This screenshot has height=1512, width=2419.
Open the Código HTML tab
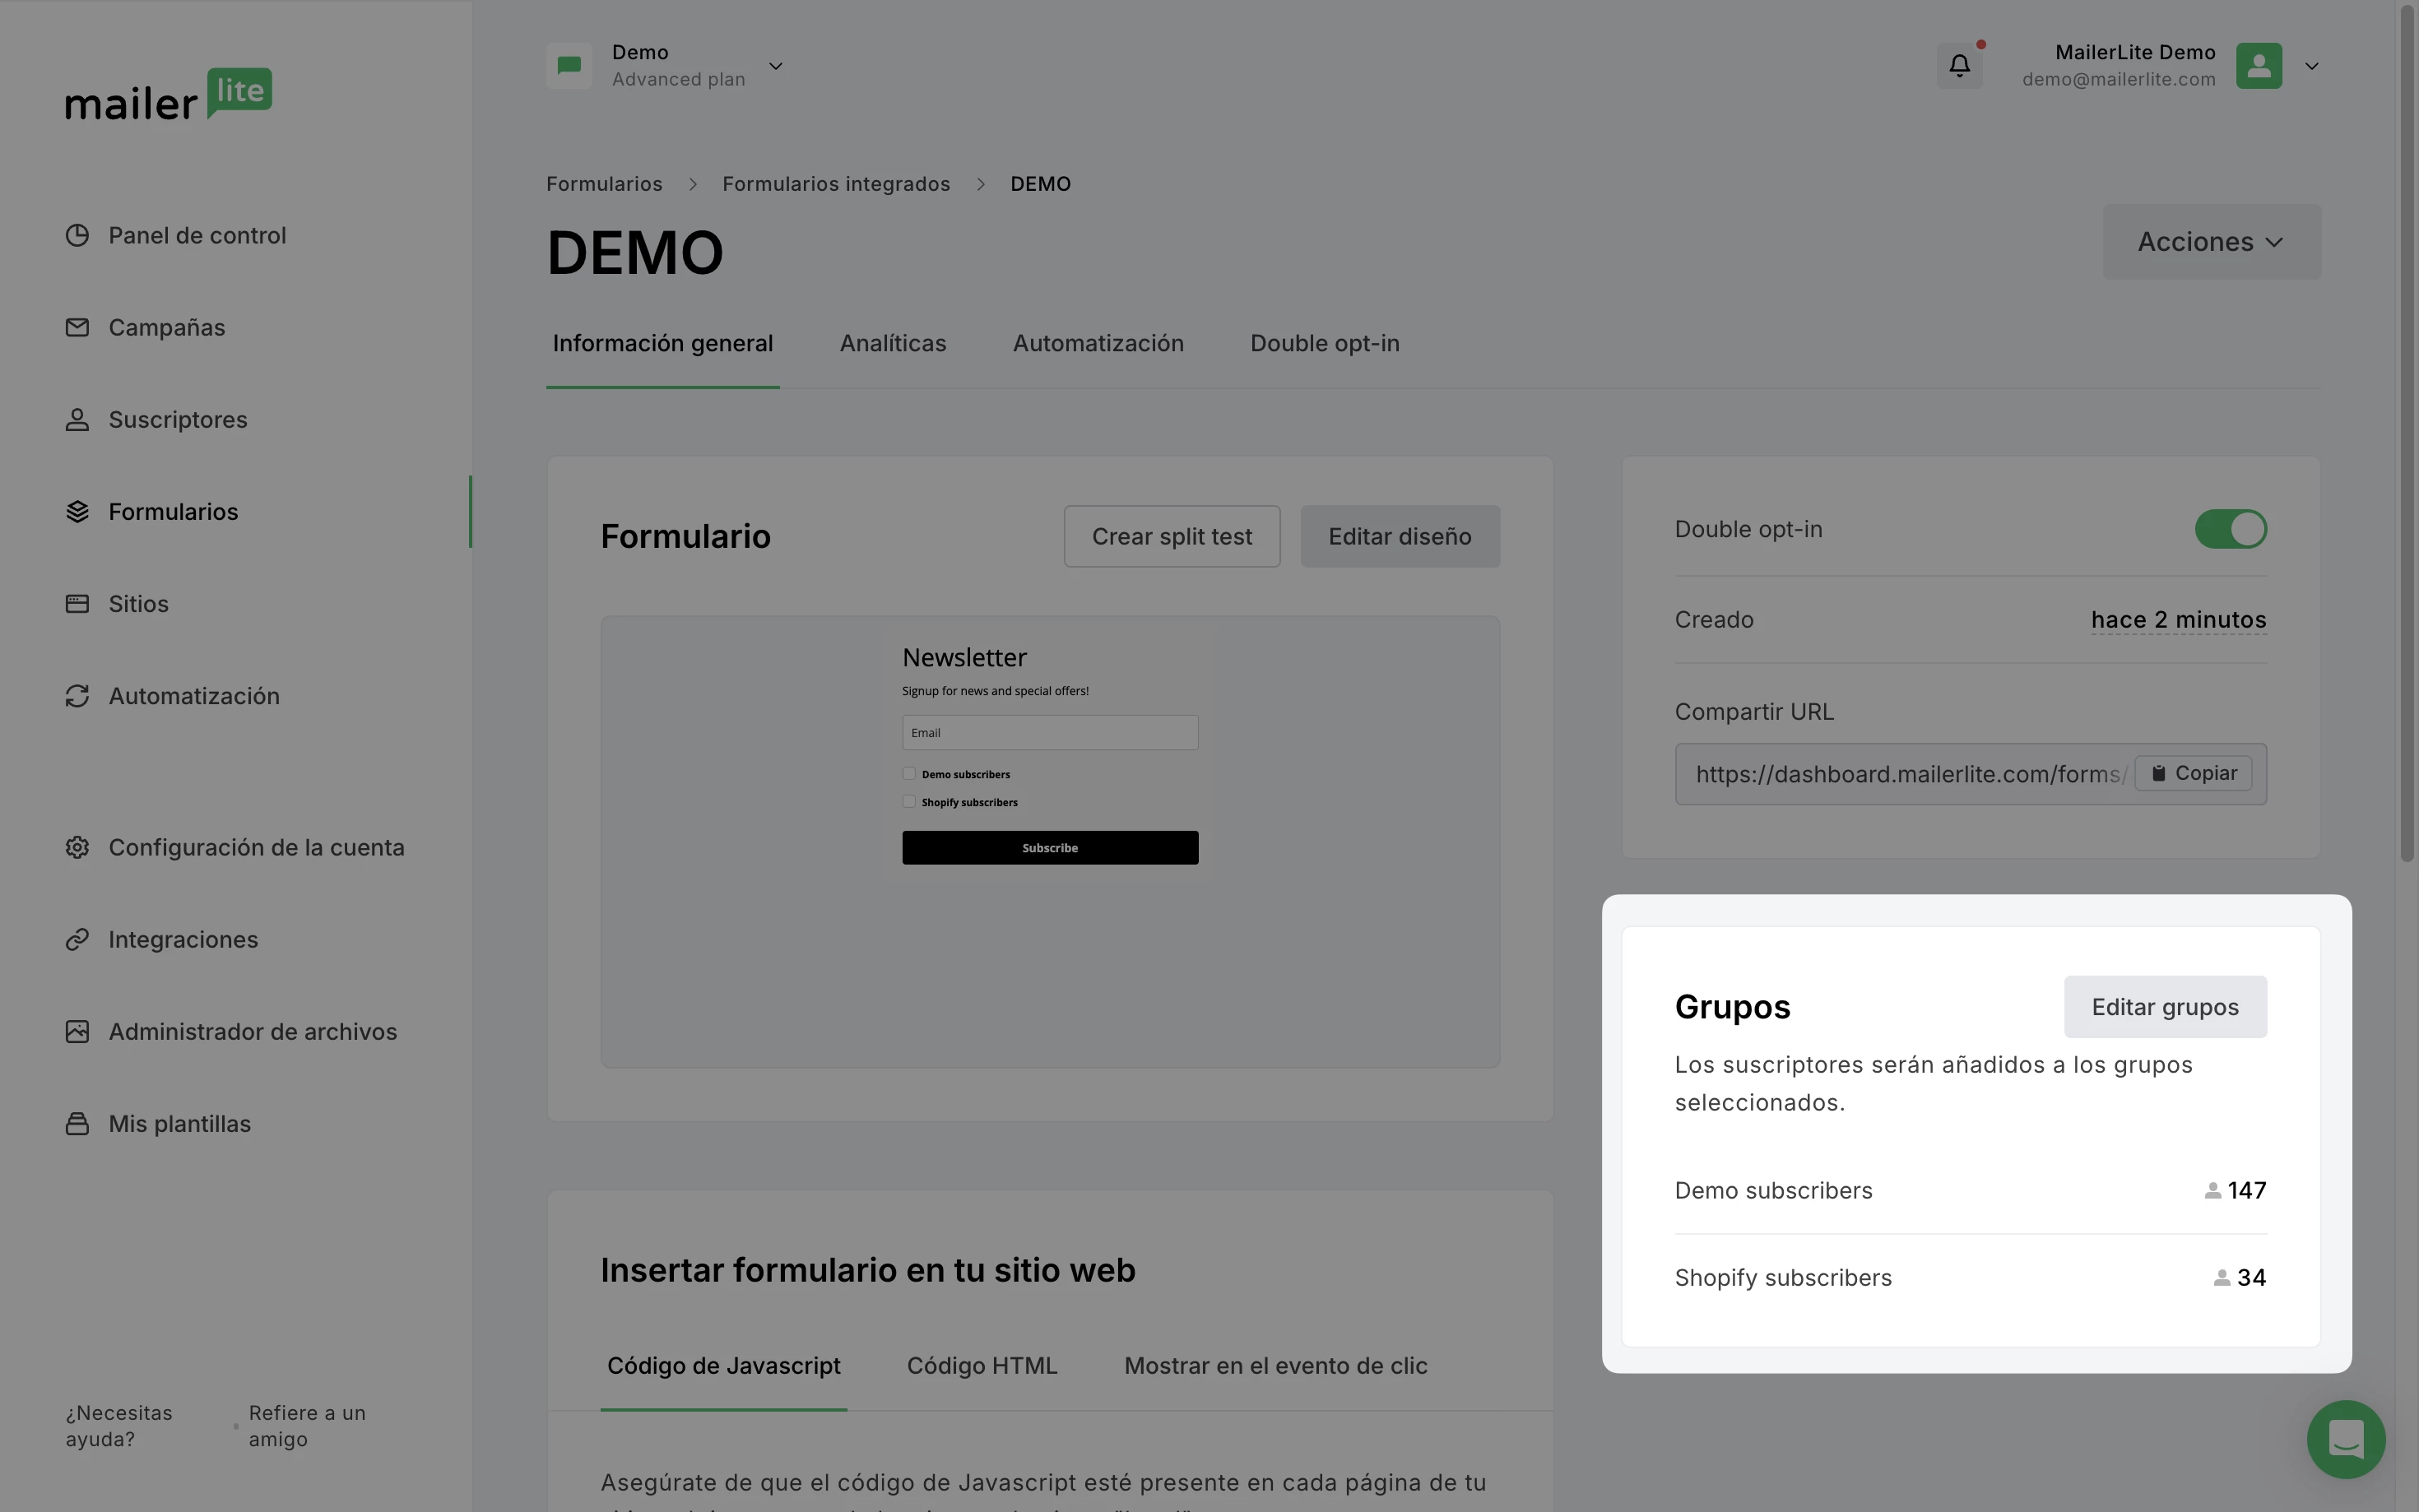pos(981,1366)
